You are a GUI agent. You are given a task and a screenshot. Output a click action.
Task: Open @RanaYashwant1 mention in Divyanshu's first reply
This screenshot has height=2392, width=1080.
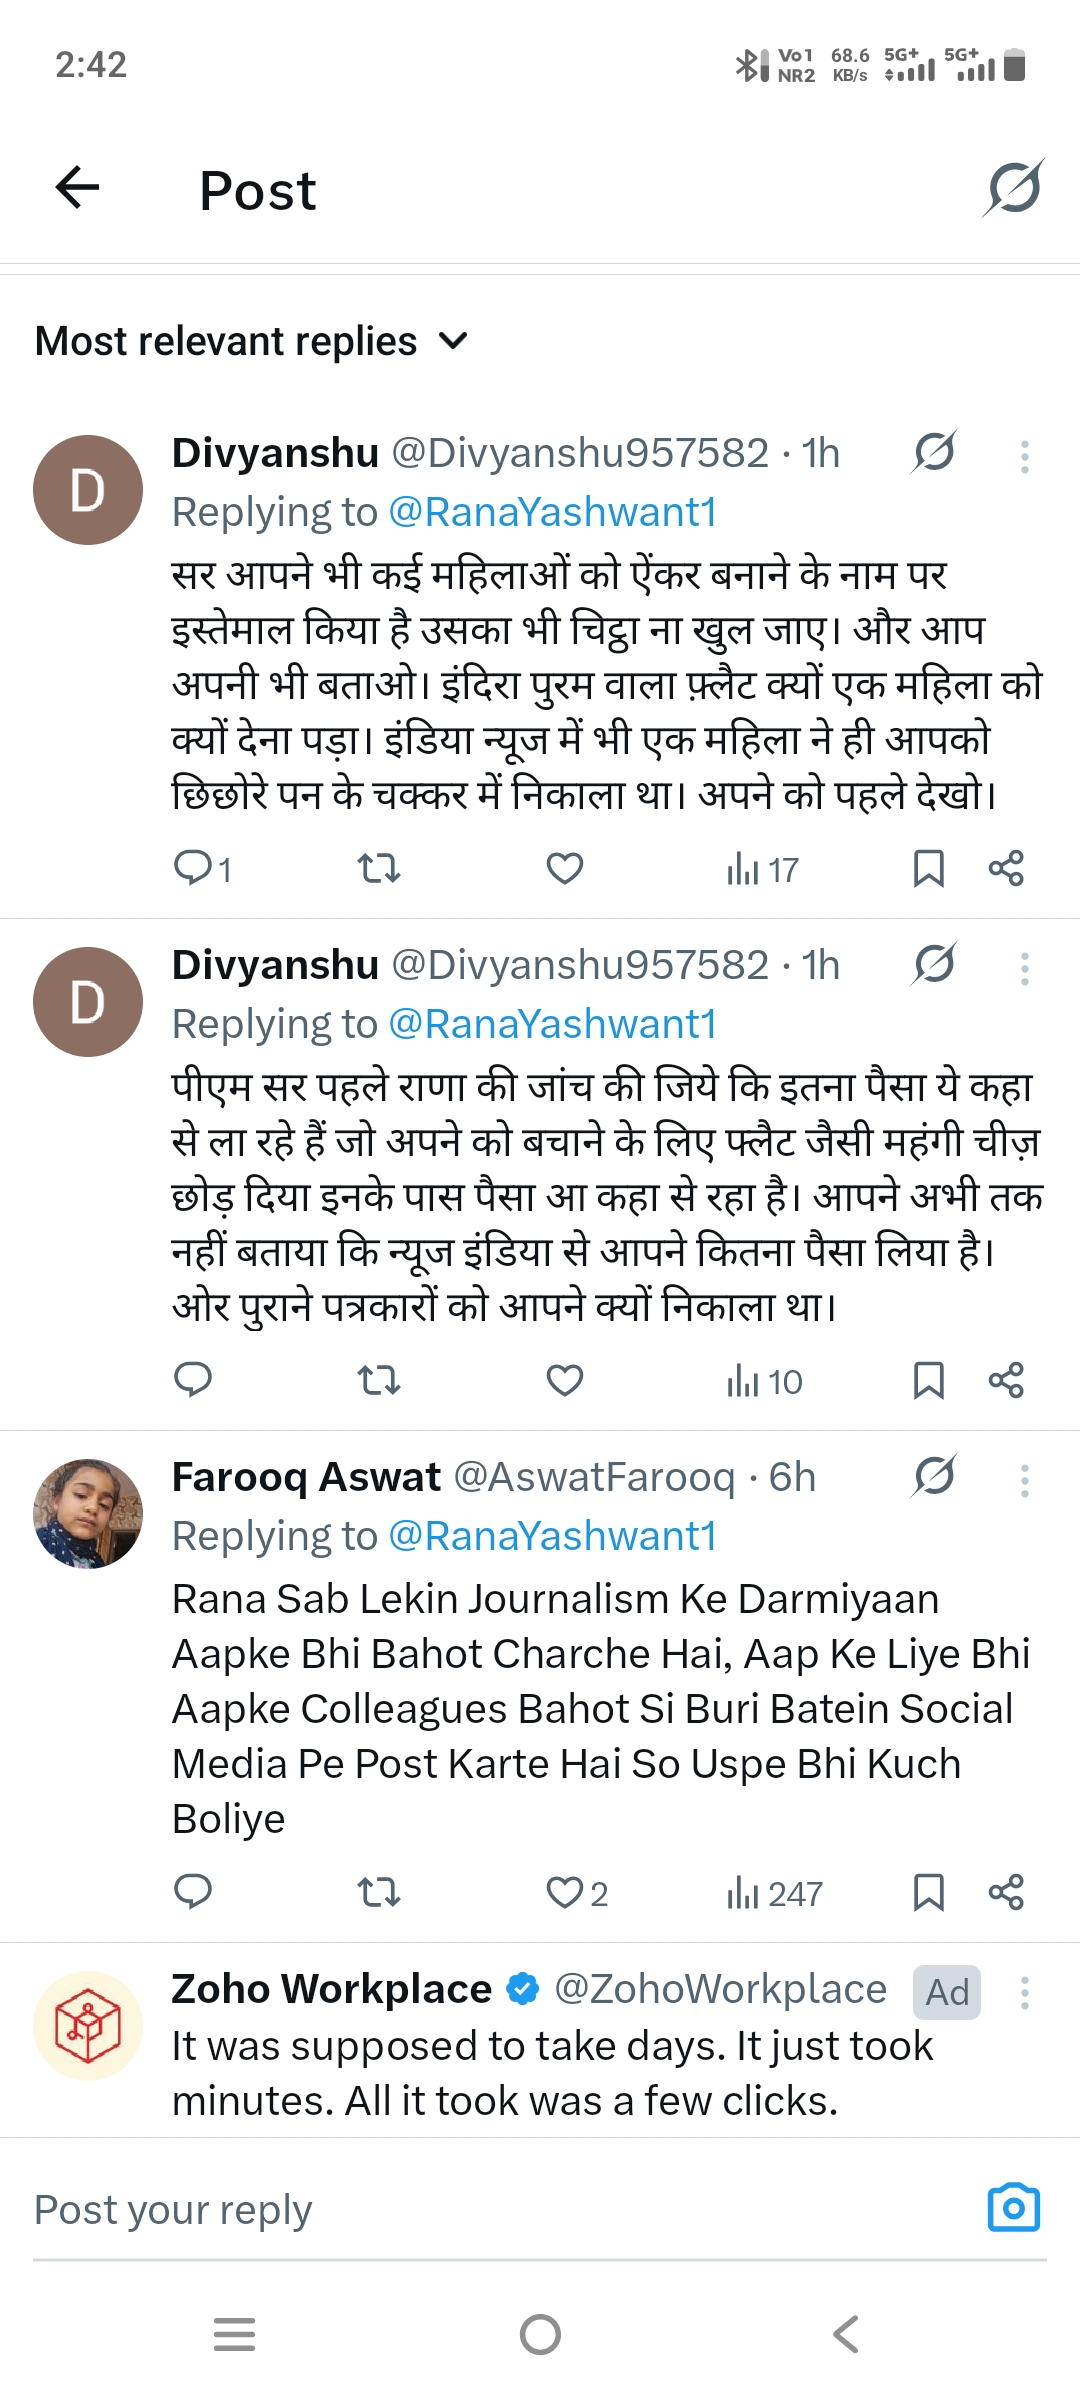(x=552, y=512)
